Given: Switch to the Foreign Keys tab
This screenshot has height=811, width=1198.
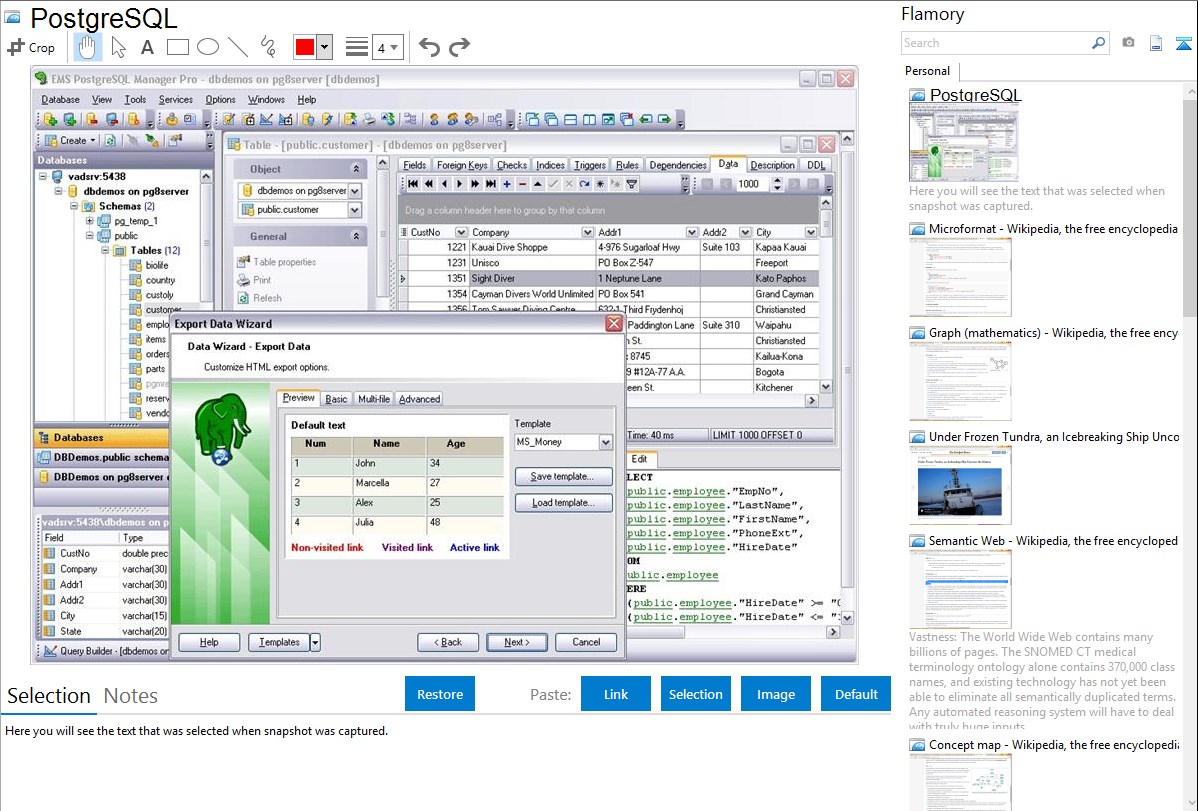Looking at the screenshot, I should (x=461, y=165).
